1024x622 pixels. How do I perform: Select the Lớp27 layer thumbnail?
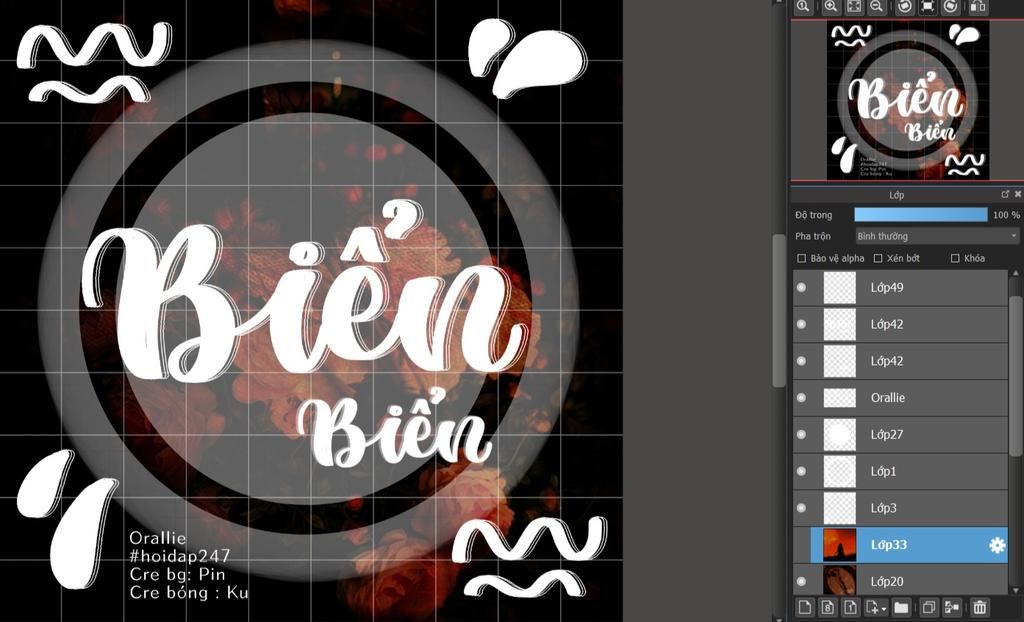tap(840, 434)
